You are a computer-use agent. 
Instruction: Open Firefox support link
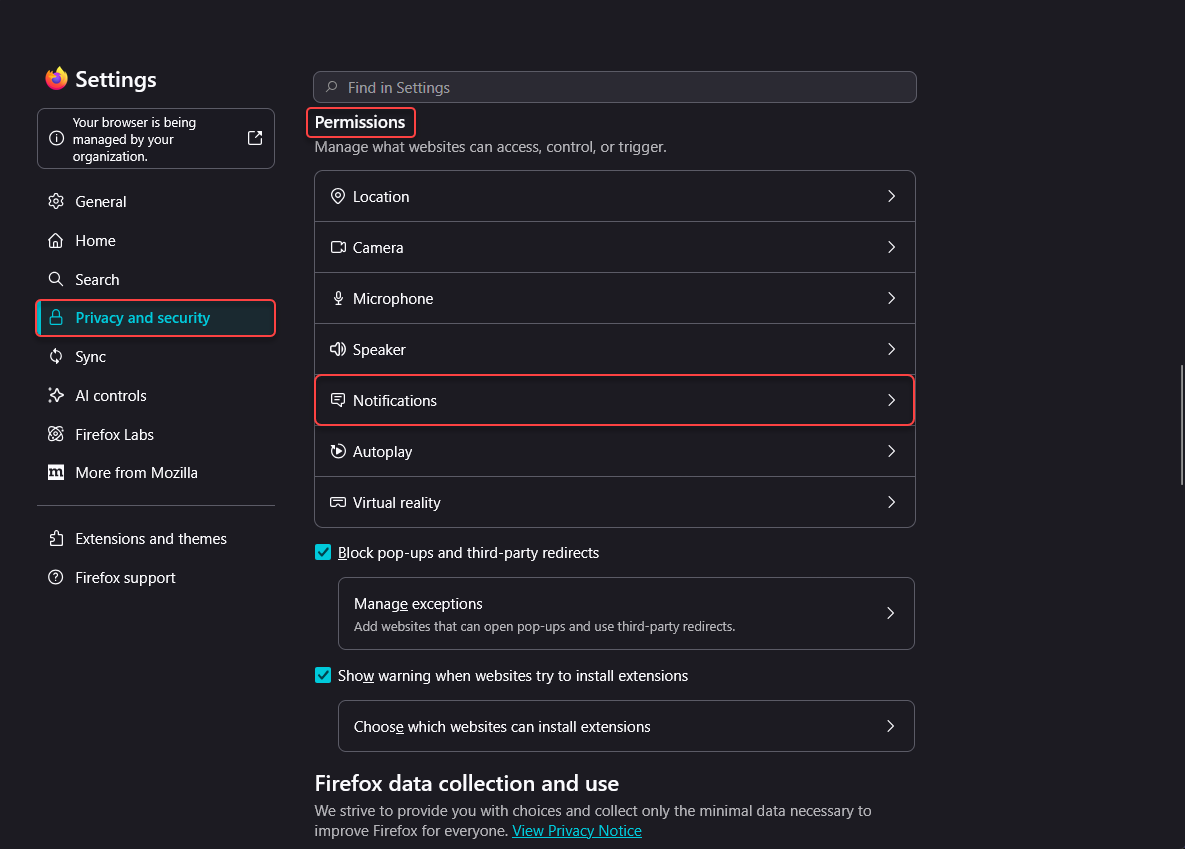(156, 578)
